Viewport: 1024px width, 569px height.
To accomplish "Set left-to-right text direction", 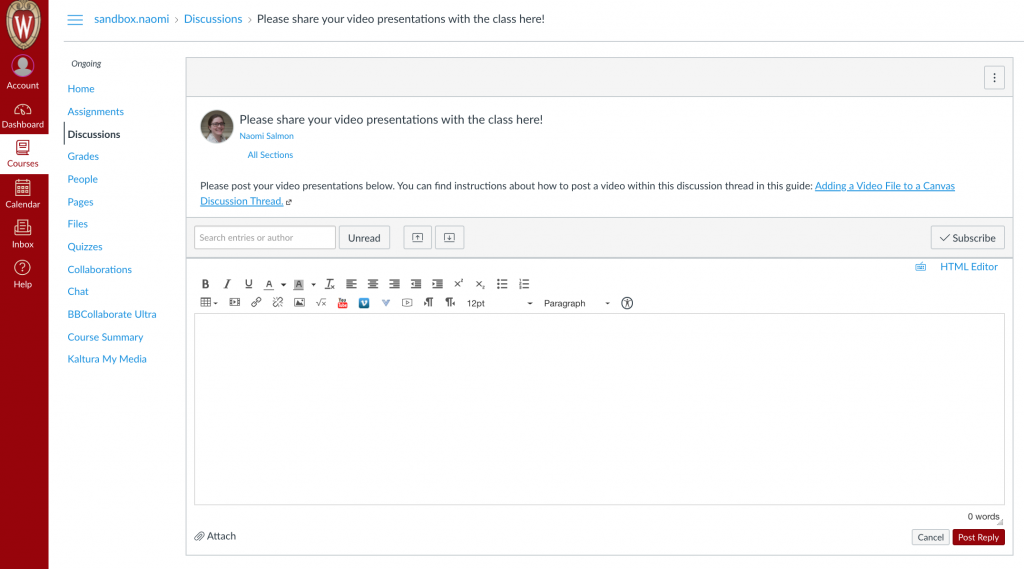I will (x=428, y=302).
